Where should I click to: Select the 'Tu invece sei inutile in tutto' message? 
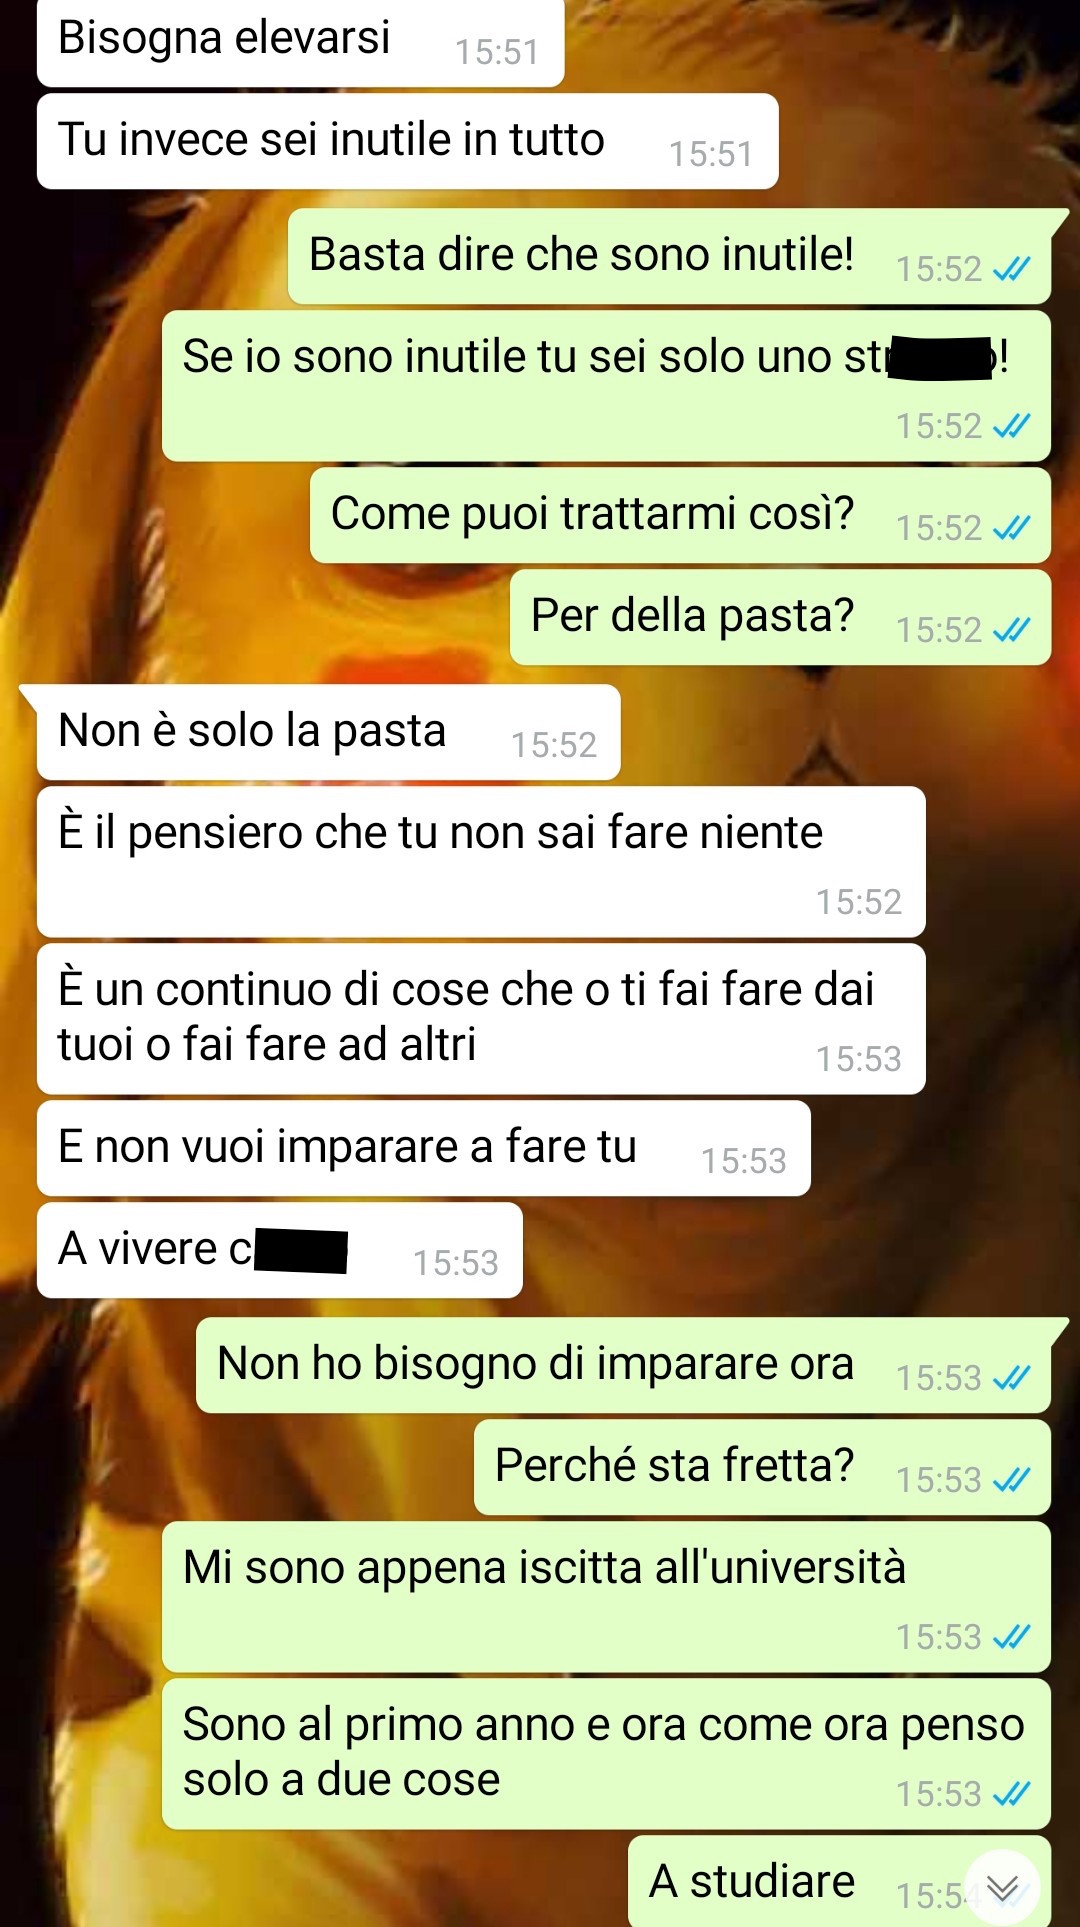click(407, 141)
